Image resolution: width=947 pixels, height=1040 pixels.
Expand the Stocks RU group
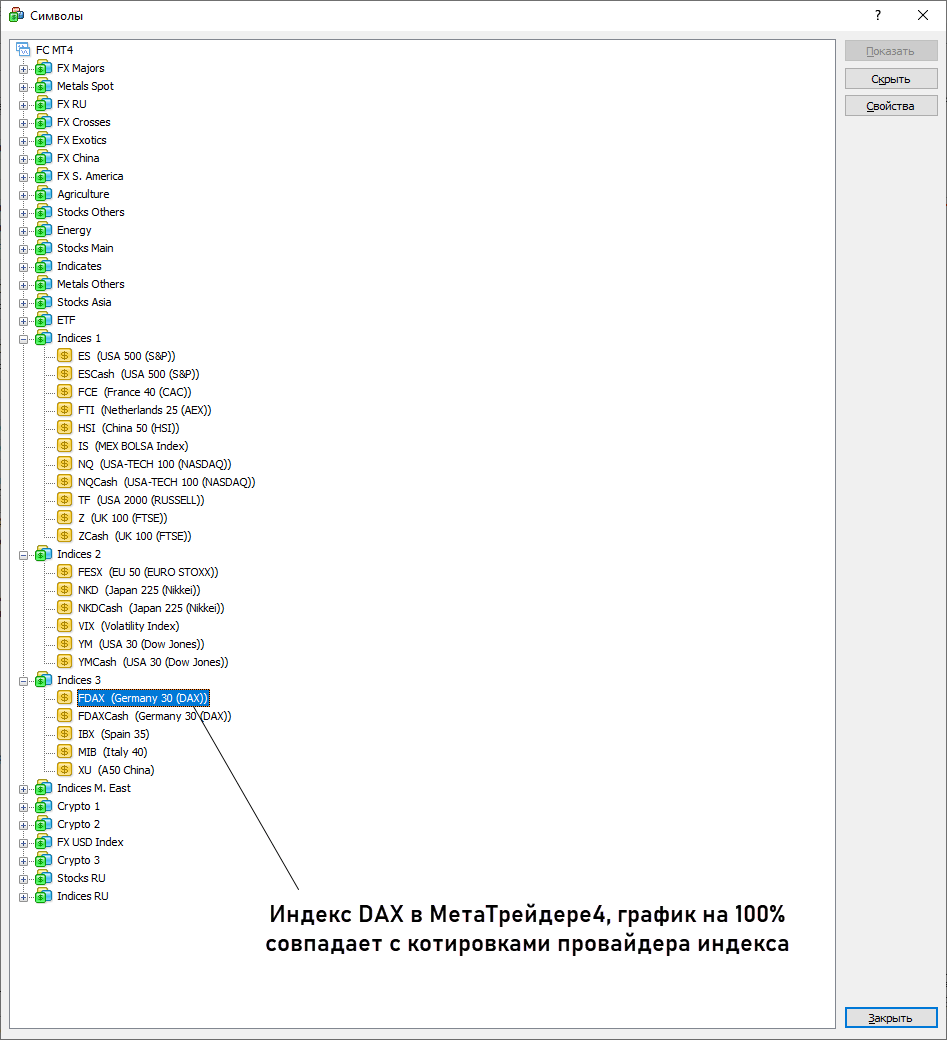coord(24,879)
